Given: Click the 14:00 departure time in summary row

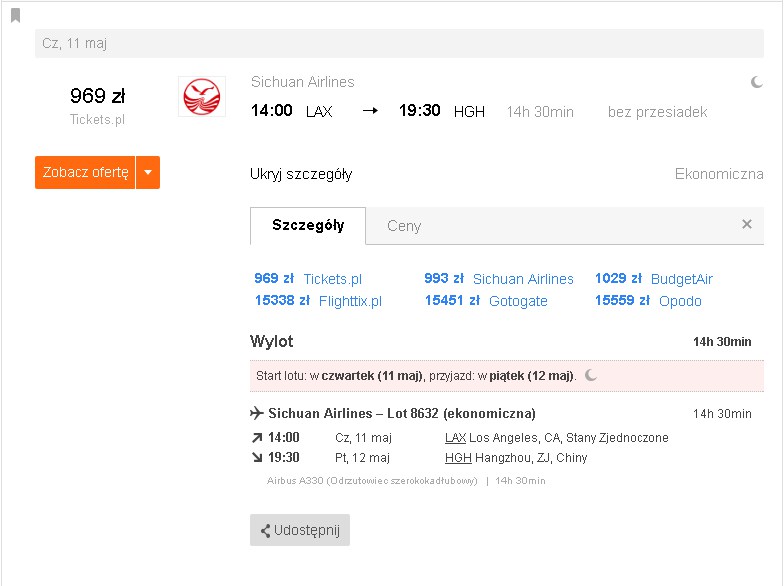Looking at the screenshot, I should (x=272, y=110).
